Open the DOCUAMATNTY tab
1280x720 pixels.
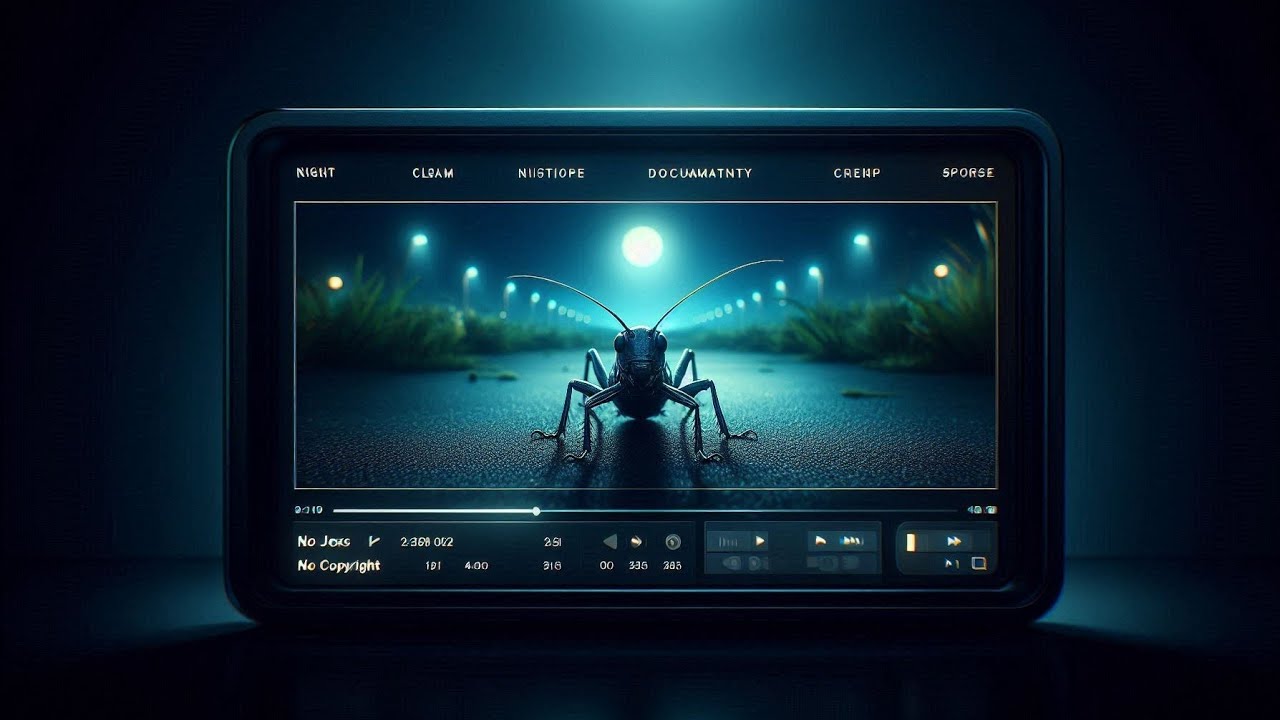point(700,173)
